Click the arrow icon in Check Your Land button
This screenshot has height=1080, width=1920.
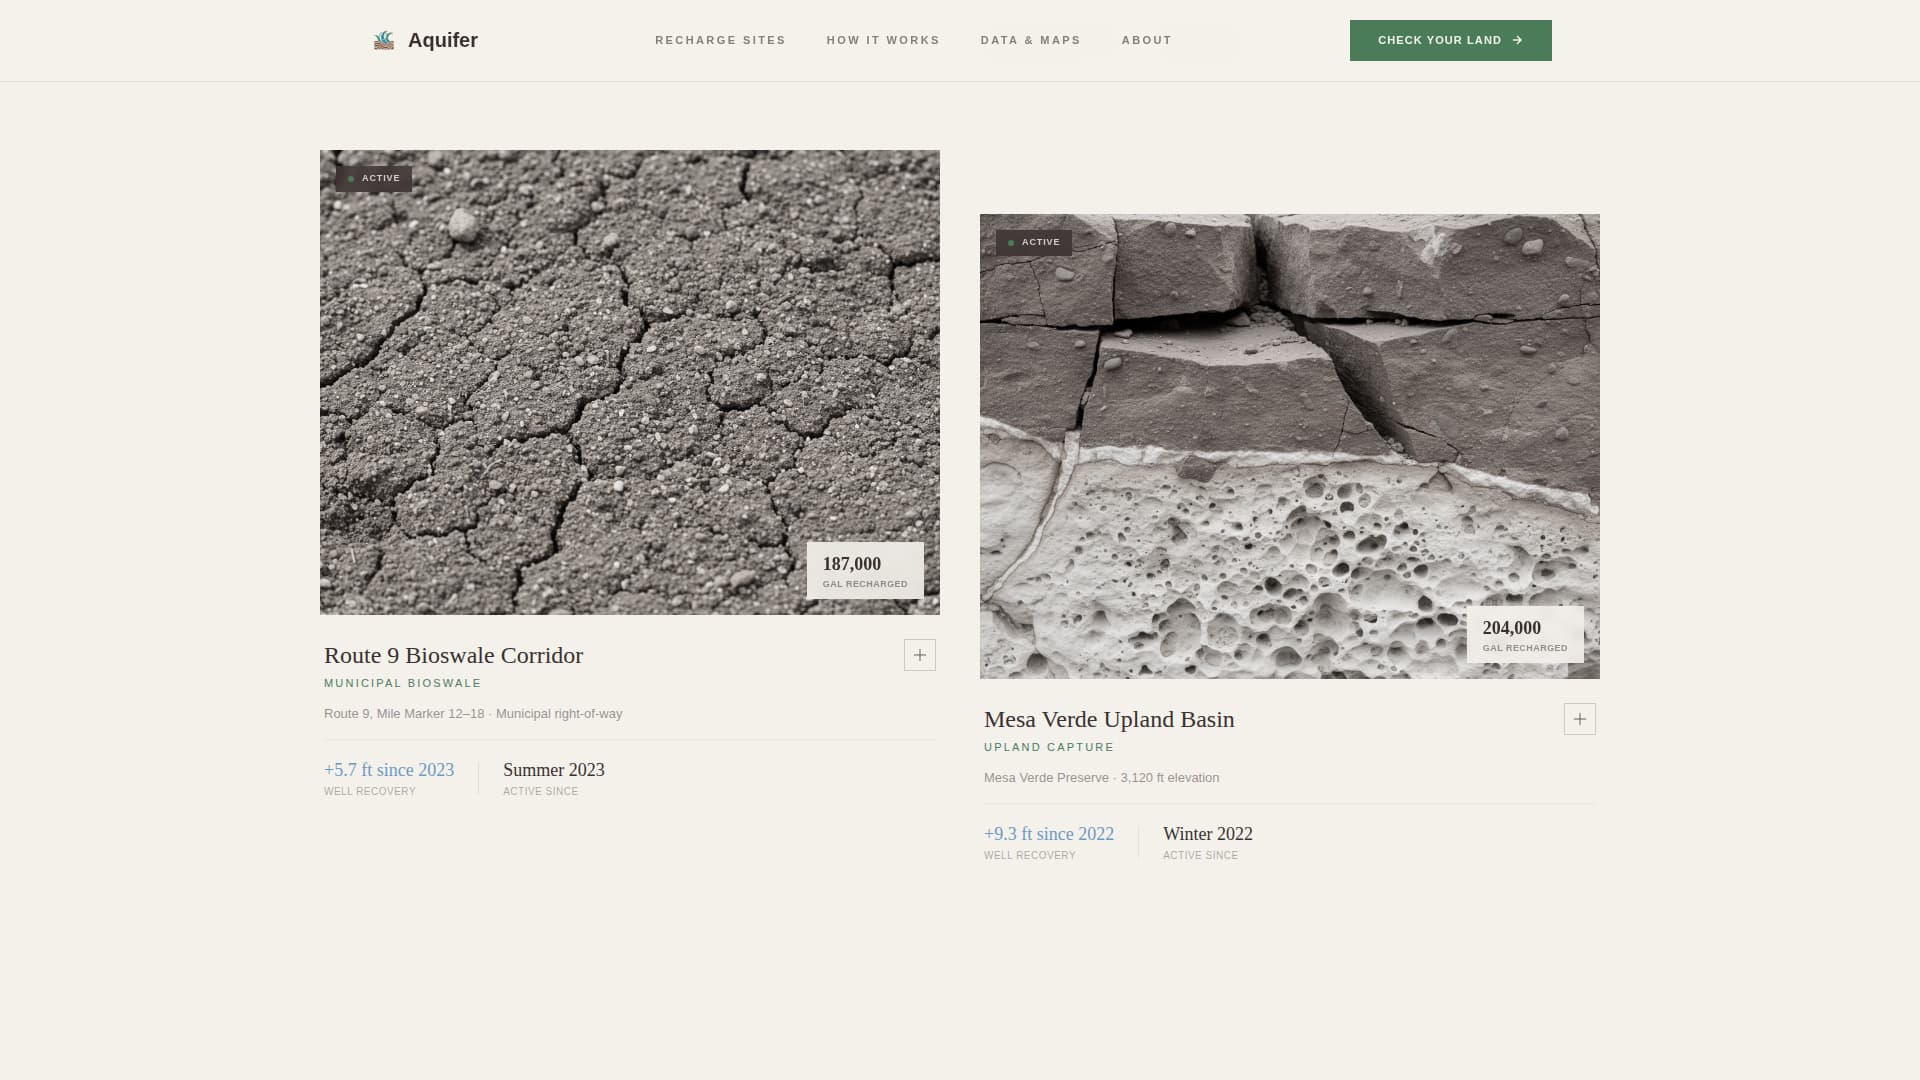pyautogui.click(x=1519, y=40)
